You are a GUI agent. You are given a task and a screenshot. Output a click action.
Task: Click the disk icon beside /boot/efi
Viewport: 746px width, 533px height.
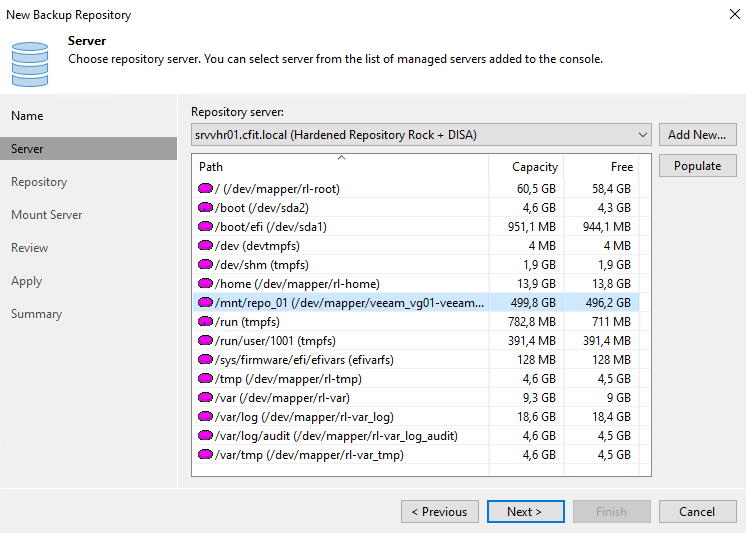tap(206, 226)
